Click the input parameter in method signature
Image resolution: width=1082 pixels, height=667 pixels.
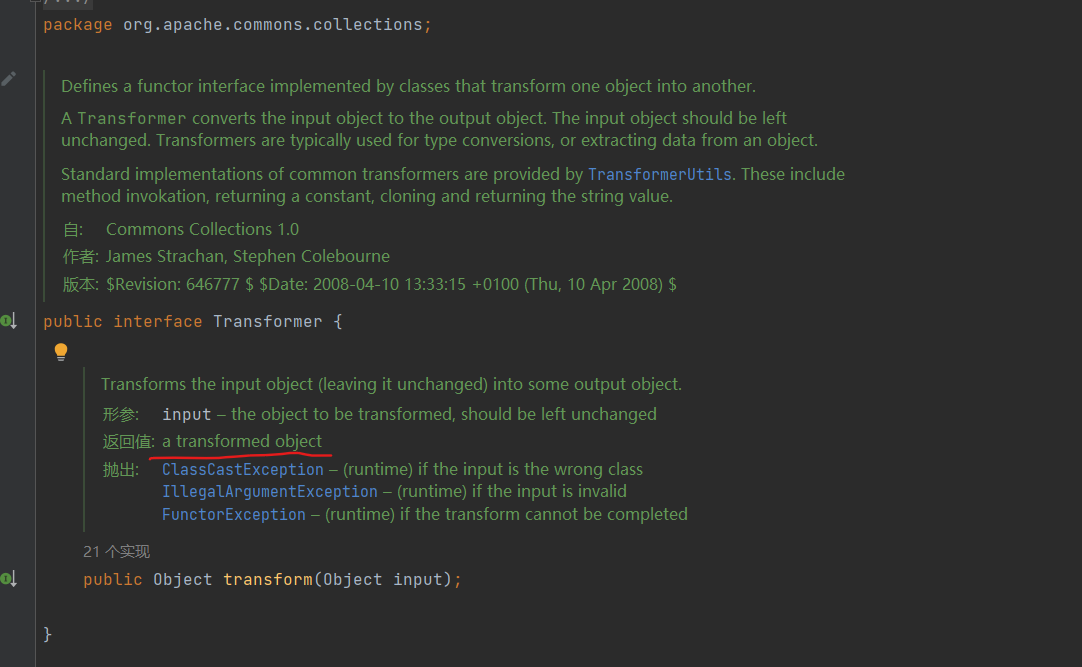pyautogui.click(x=417, y=580)
